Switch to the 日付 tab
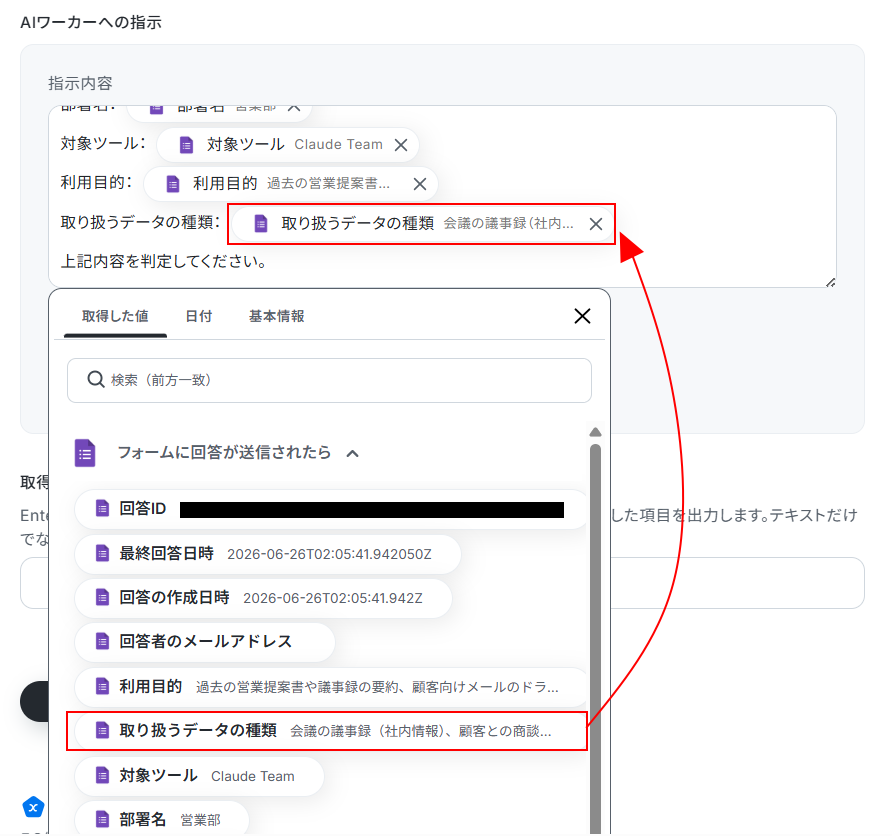This screenshot has height=836, width=892. (x=199, y=316)
